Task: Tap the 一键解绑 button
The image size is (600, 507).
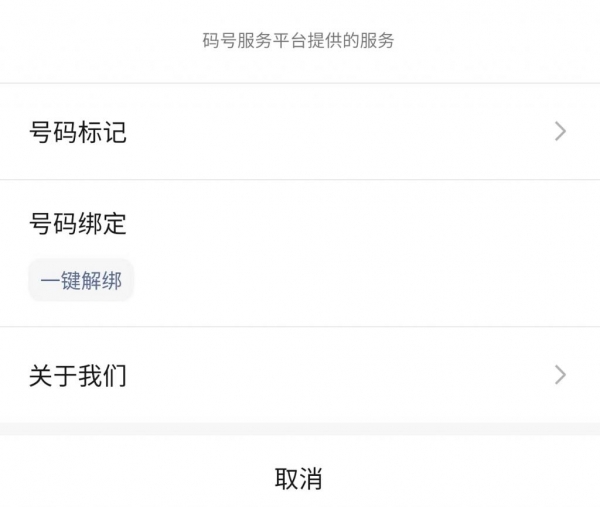Action: (x=81, y=281)
